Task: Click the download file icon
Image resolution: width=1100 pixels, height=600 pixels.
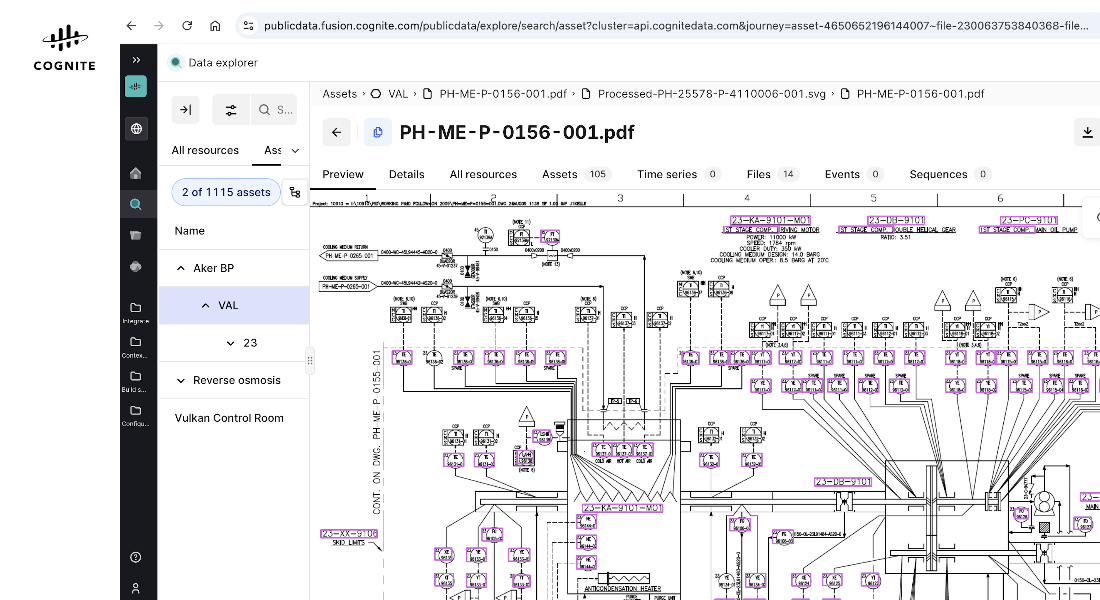Action: [1087, 132]
